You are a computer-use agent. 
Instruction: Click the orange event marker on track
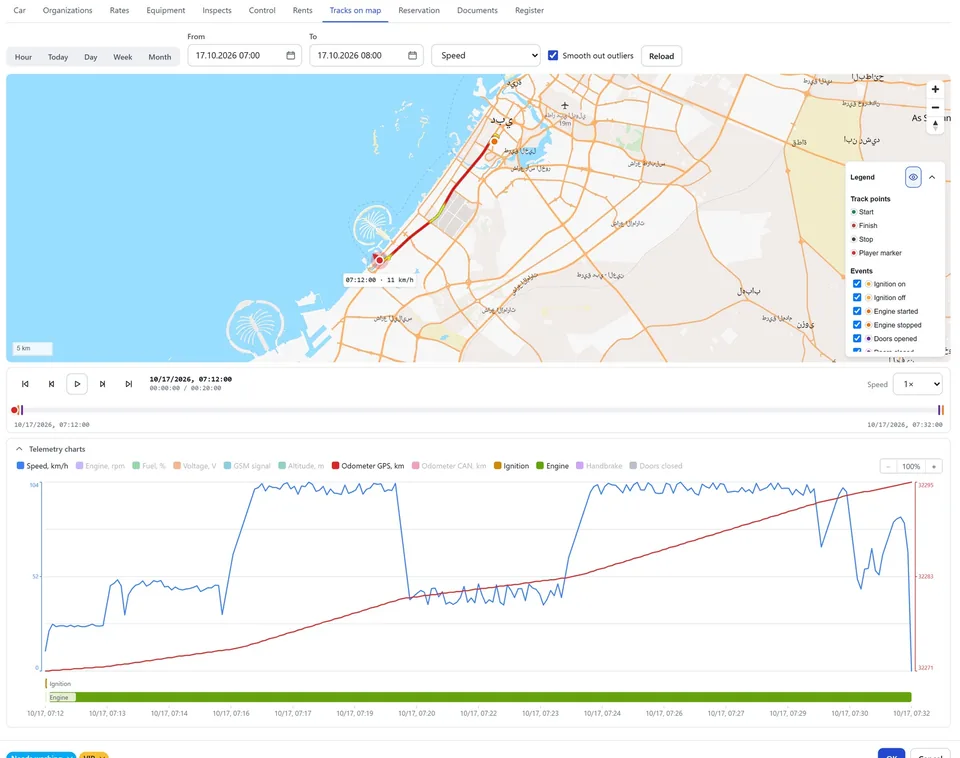494,141
